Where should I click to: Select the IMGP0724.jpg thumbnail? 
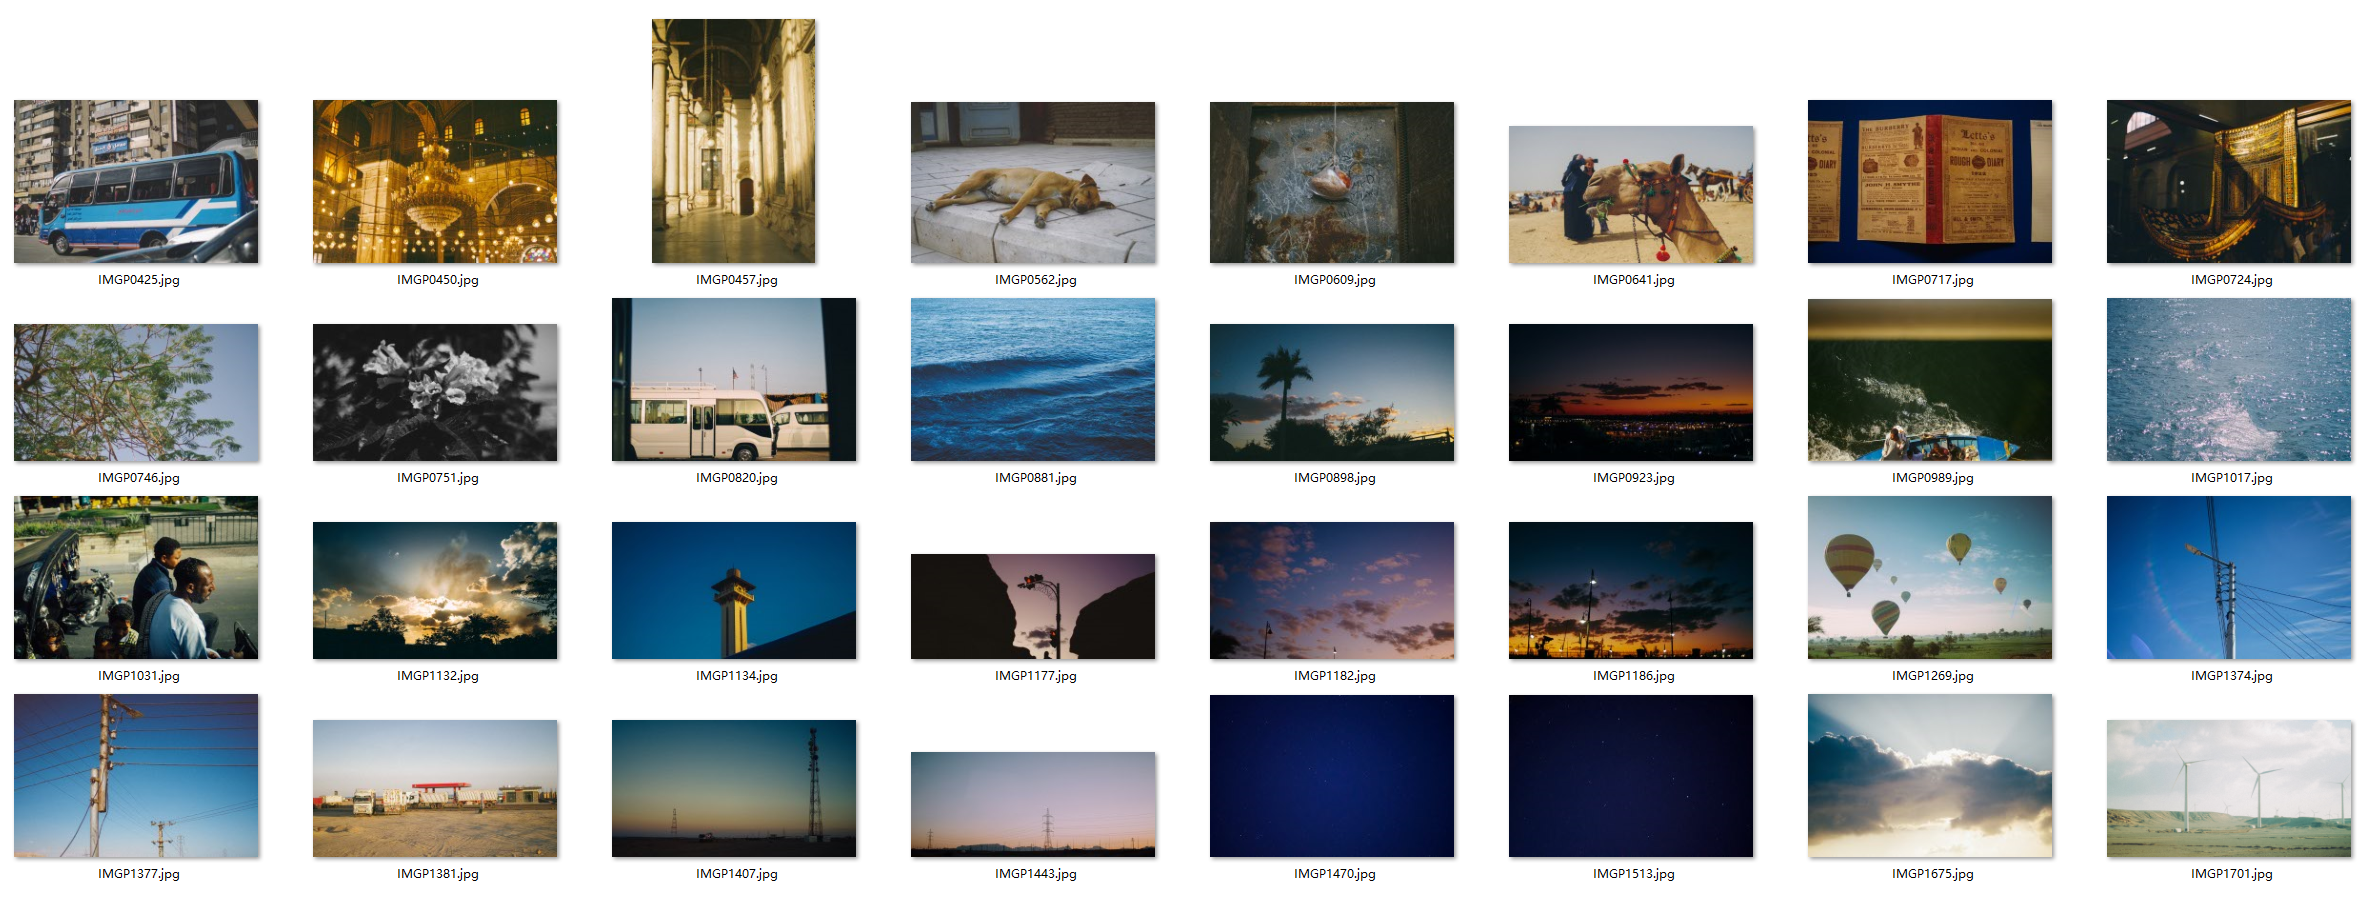2229,181
